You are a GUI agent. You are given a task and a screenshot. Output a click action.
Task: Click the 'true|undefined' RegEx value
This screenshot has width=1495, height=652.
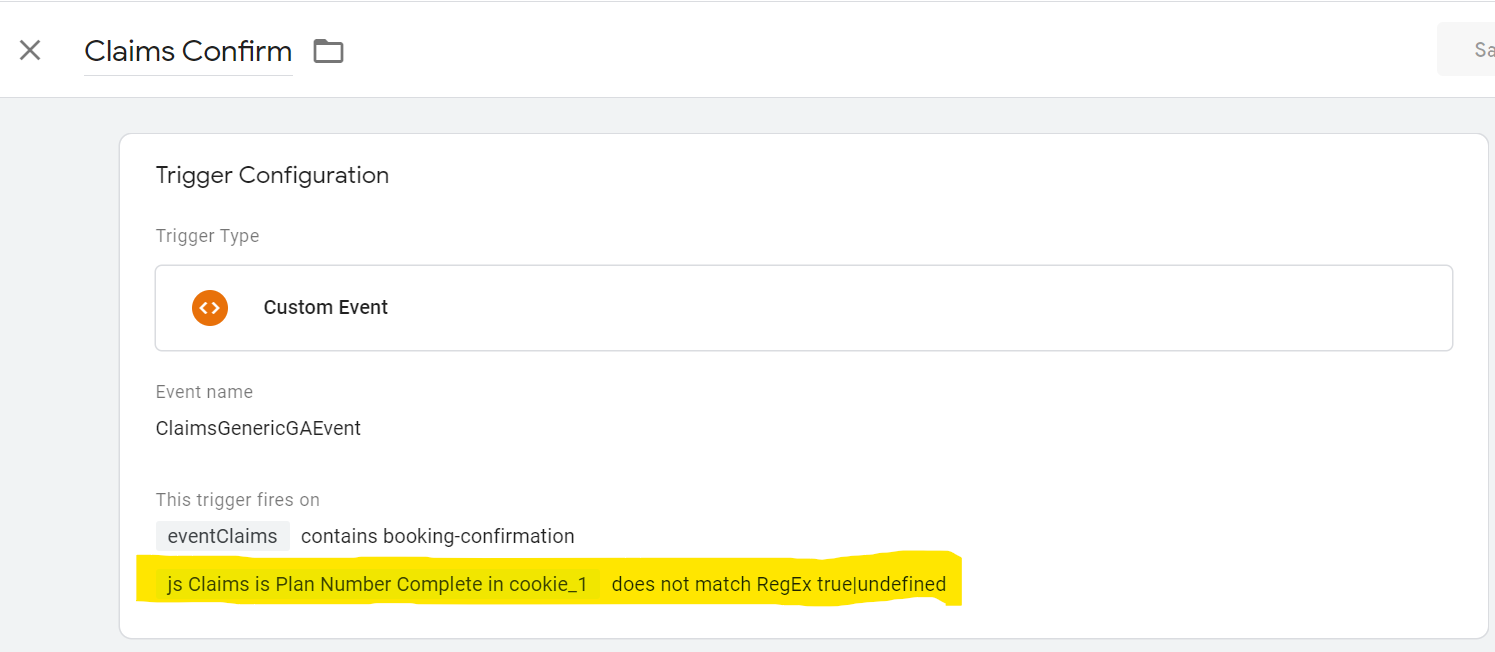tap(881, 584)
